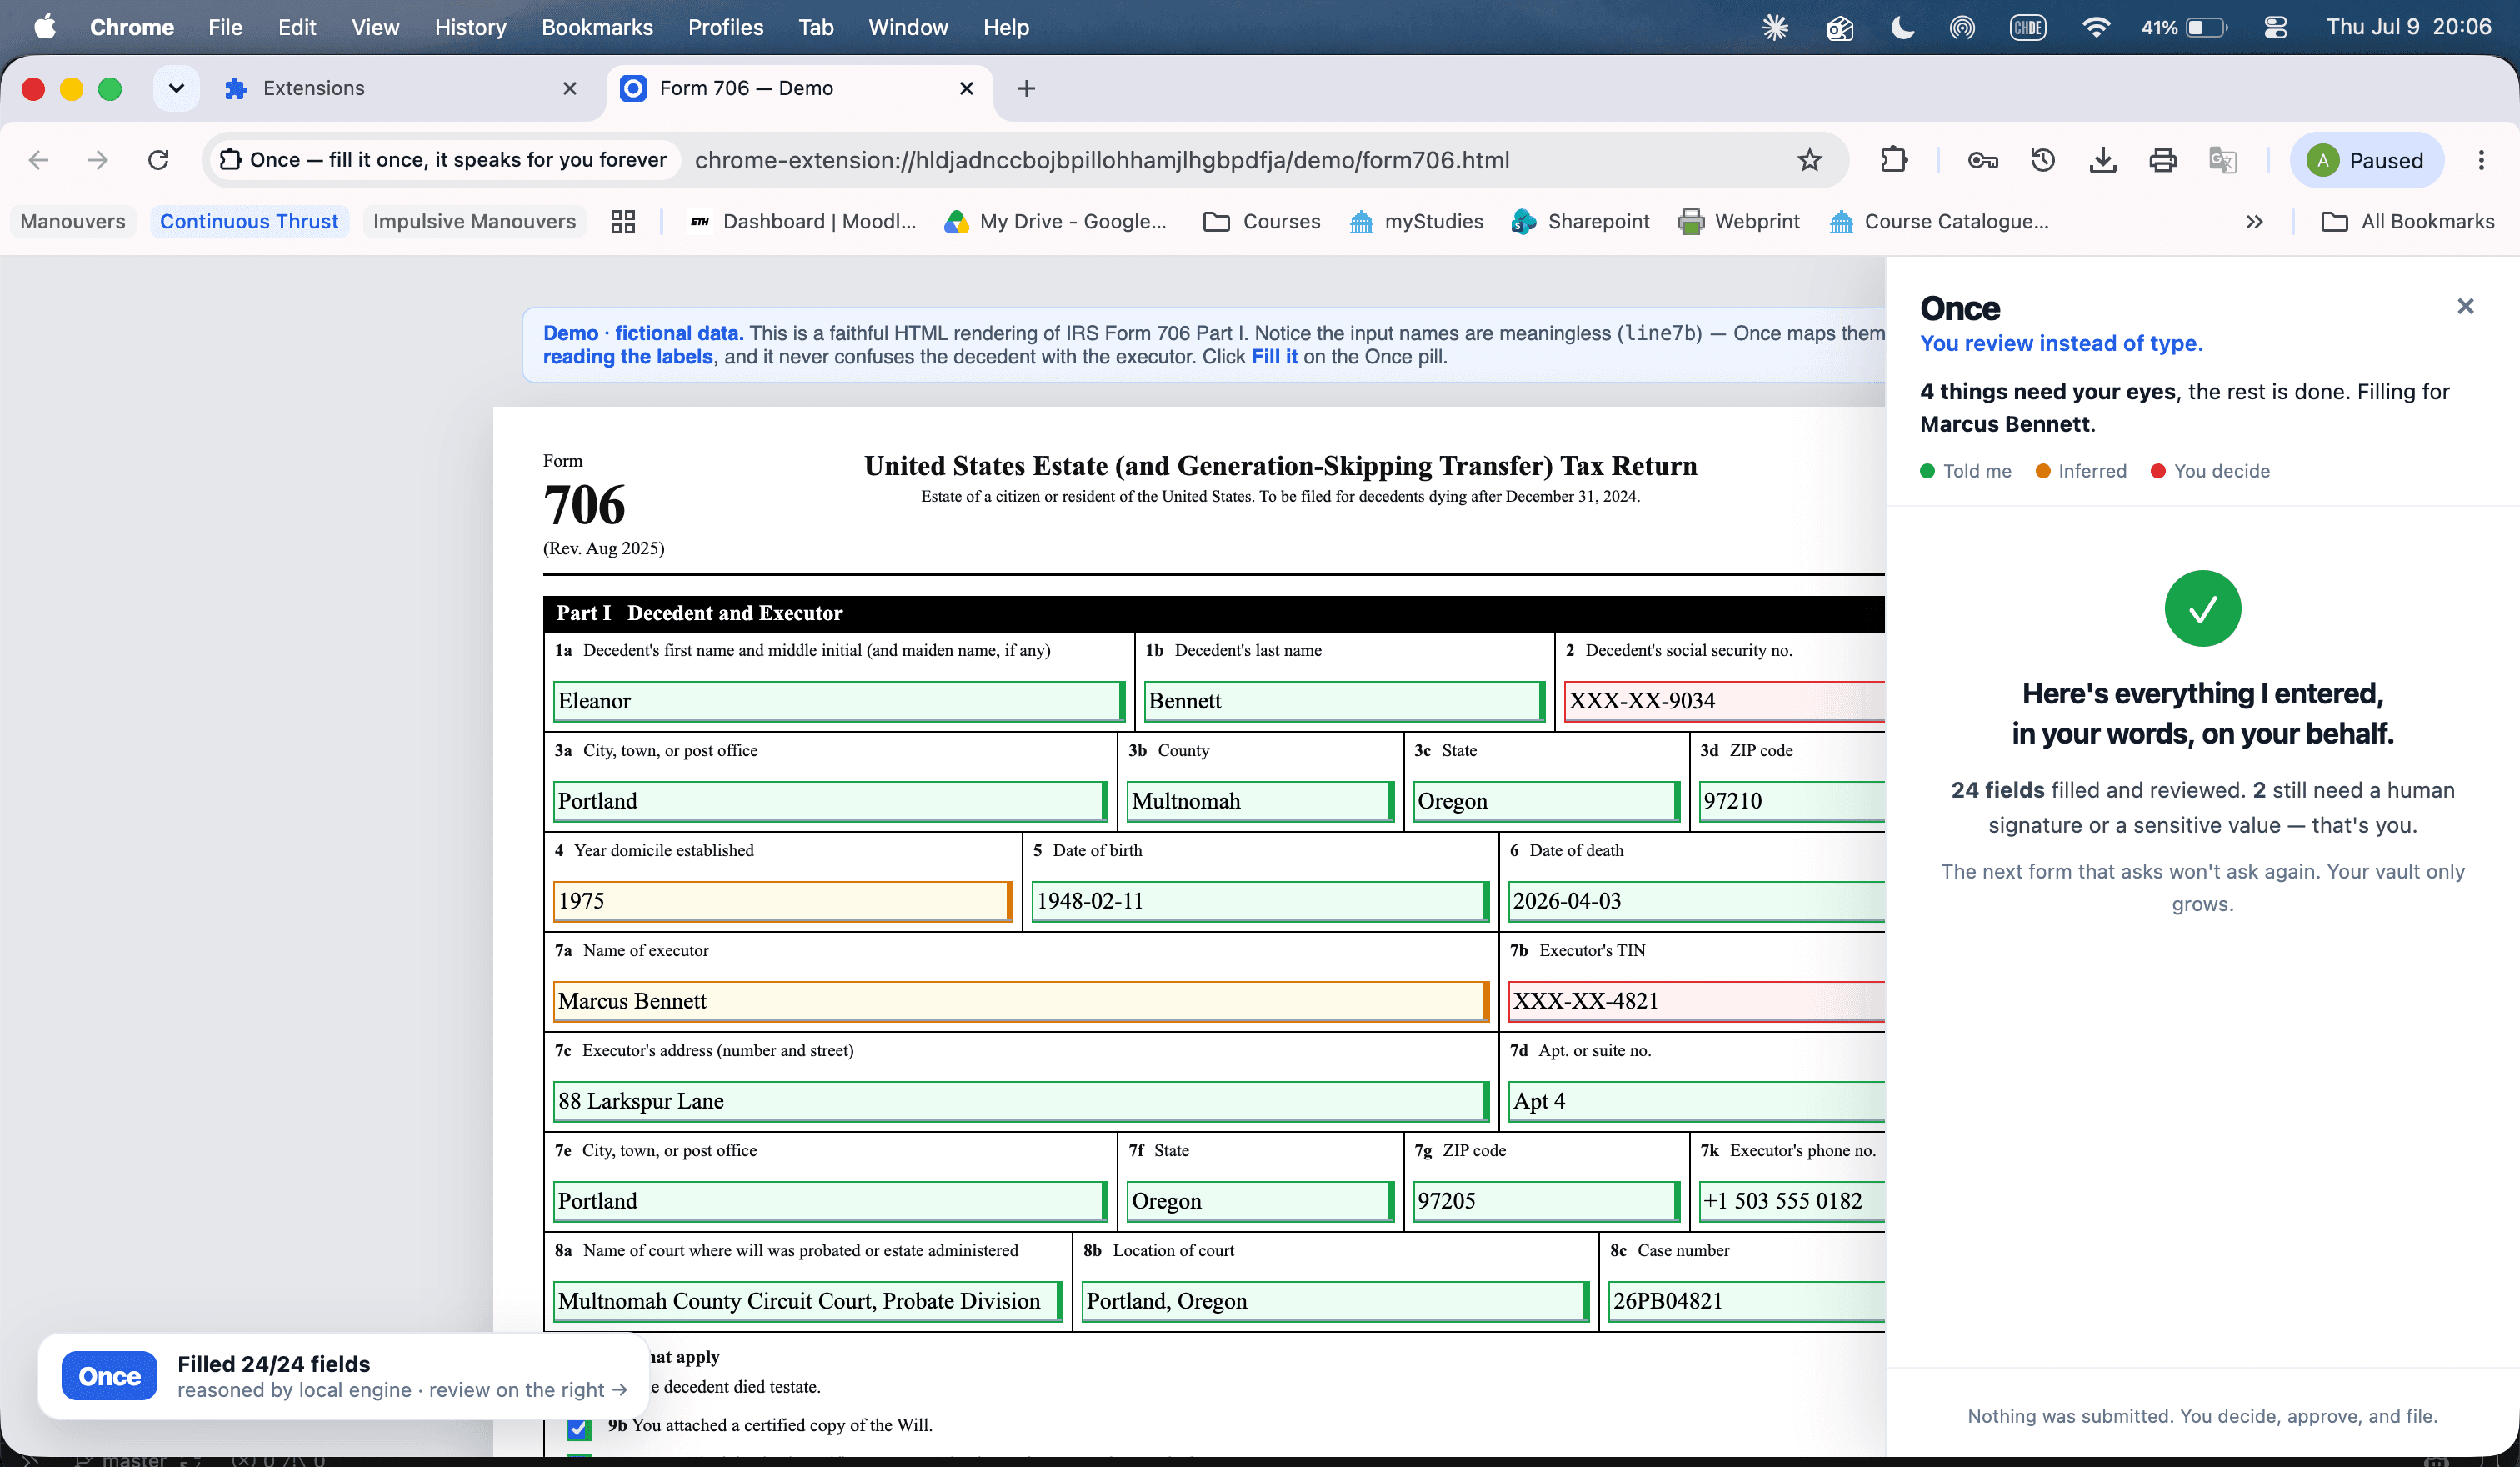Reload the Form 706 page
Viewport: 2520px width, 1467px height.
point(158,160)
